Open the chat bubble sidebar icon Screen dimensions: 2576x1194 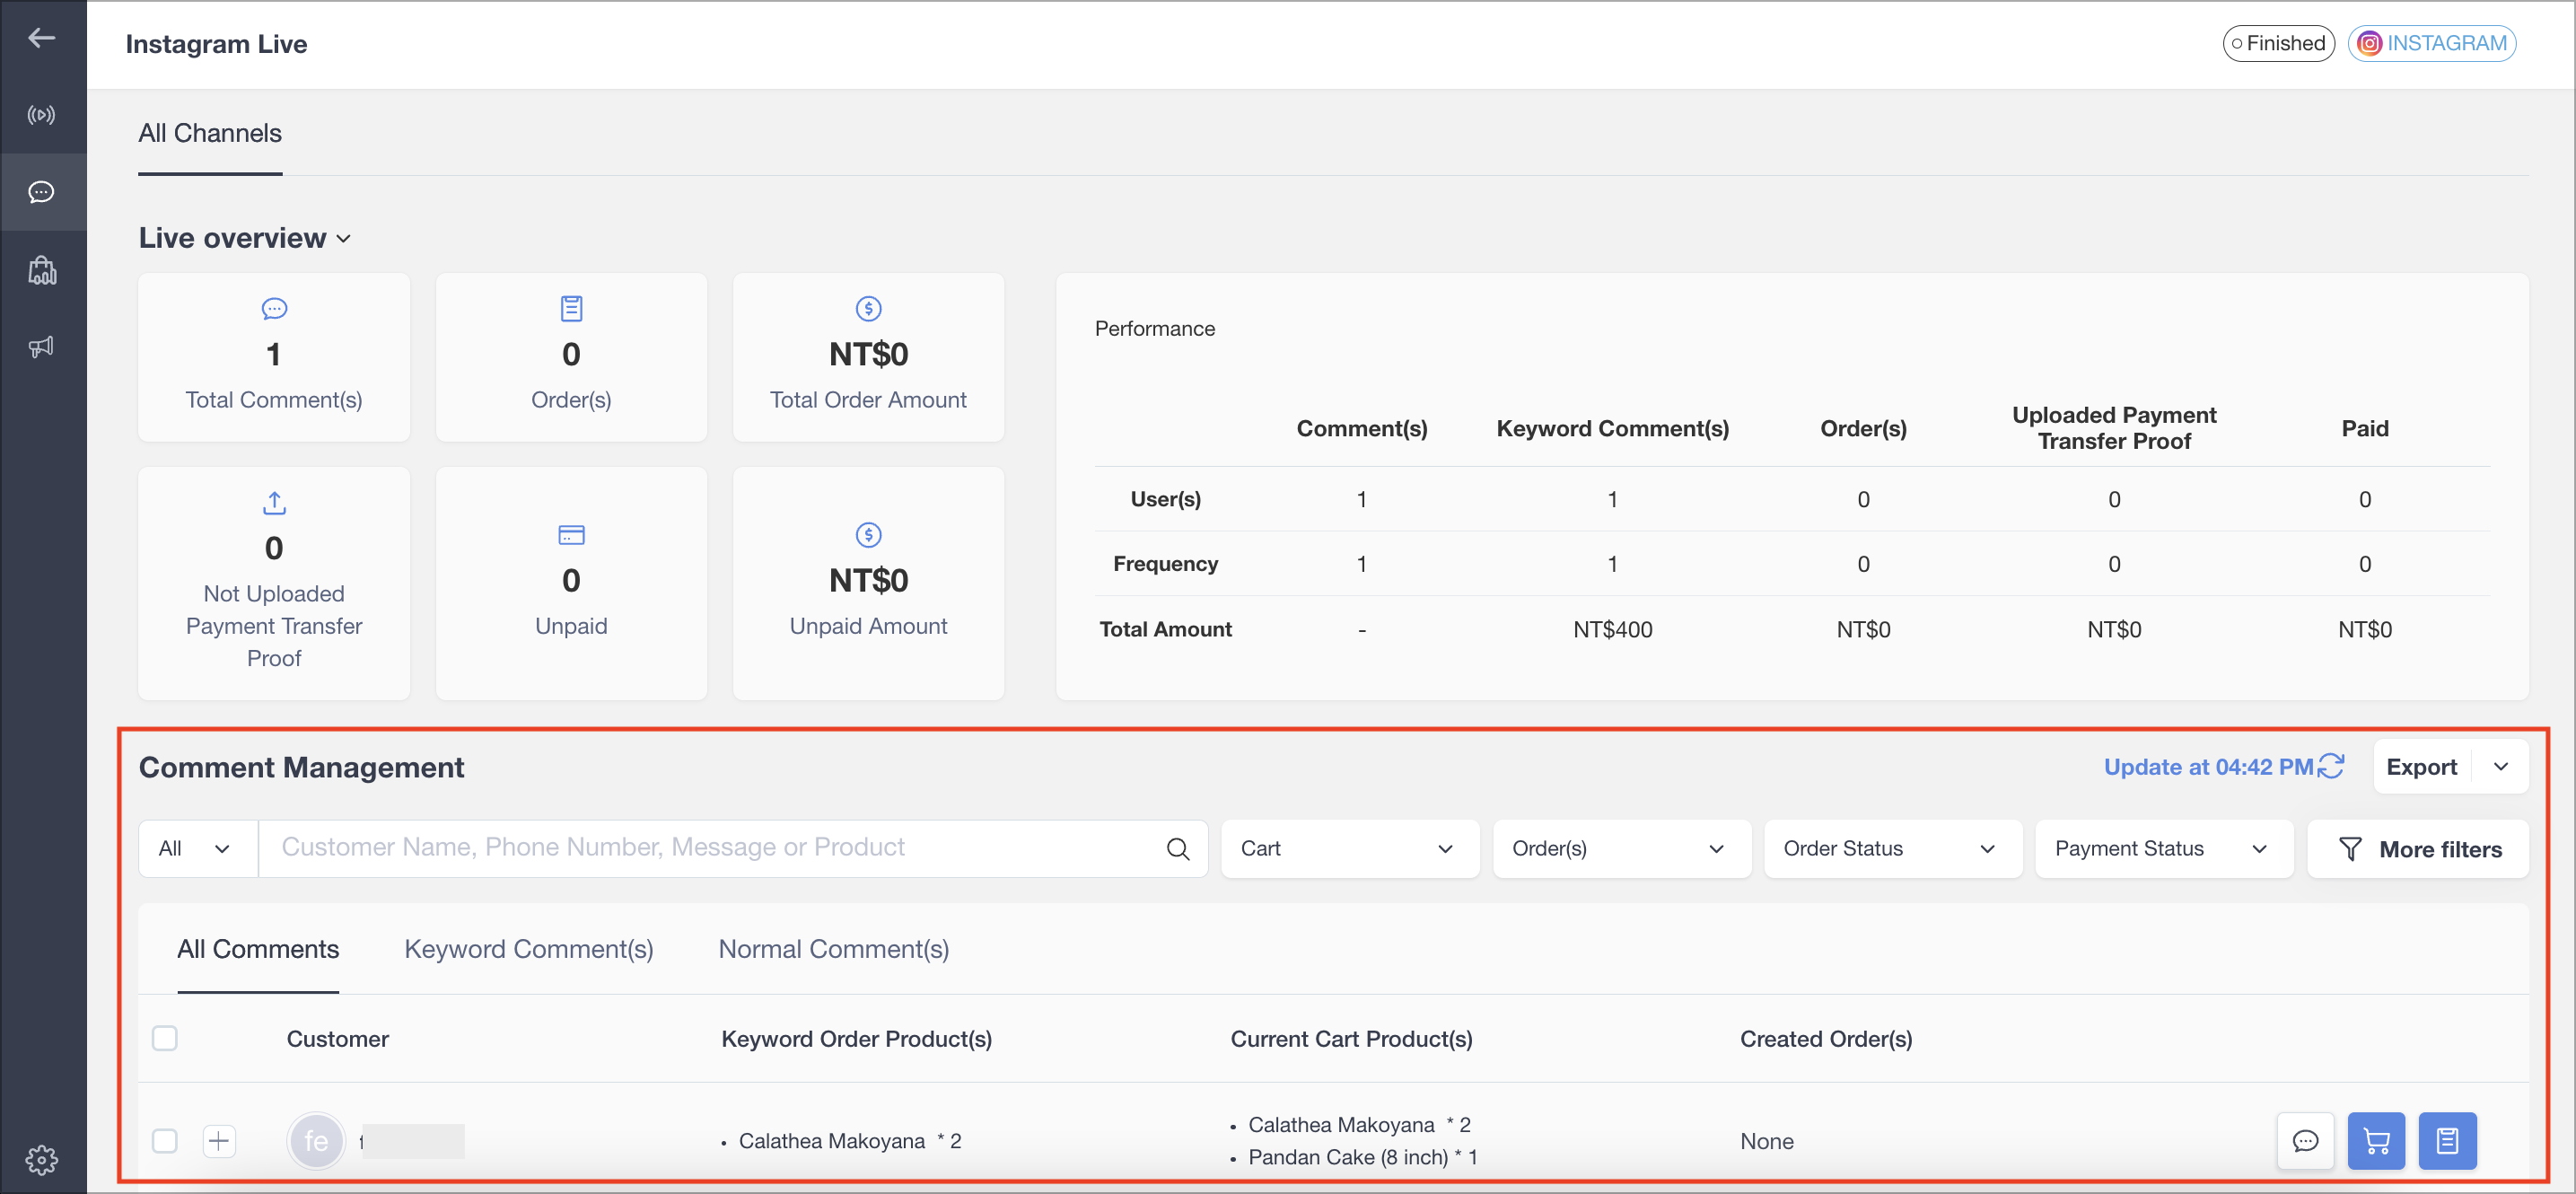(x=41, y=192)
